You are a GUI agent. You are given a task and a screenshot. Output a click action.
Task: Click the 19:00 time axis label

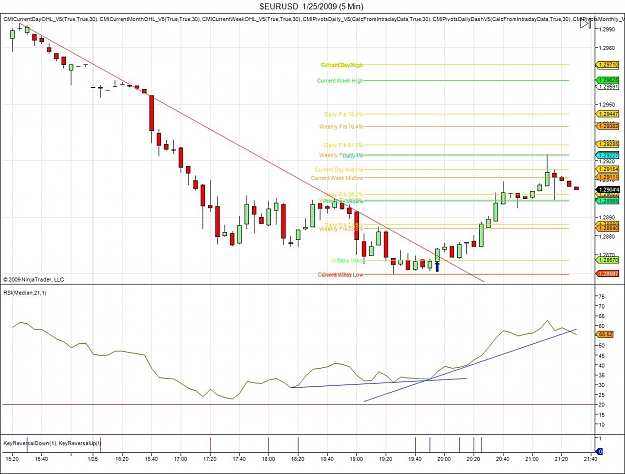pos(356,459)
